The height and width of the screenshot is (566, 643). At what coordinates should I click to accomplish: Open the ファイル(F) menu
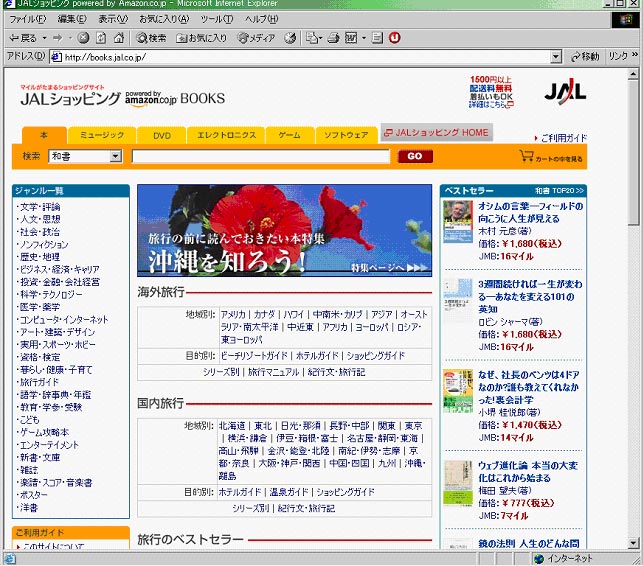click(x=27, y=19)
